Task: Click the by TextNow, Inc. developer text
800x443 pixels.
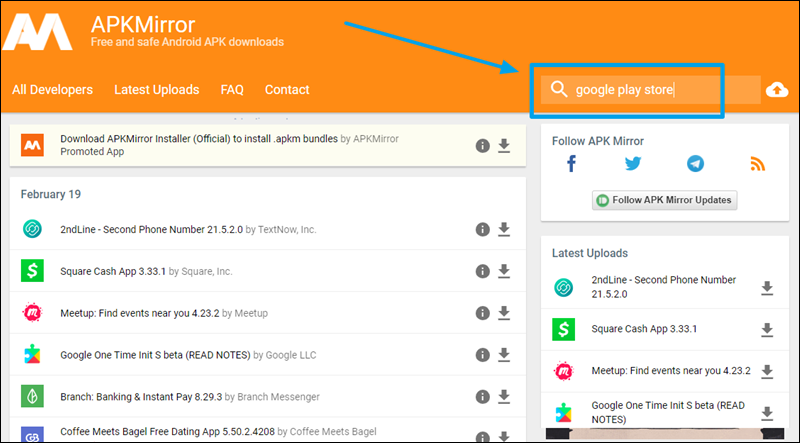Action: click(281, 230)
